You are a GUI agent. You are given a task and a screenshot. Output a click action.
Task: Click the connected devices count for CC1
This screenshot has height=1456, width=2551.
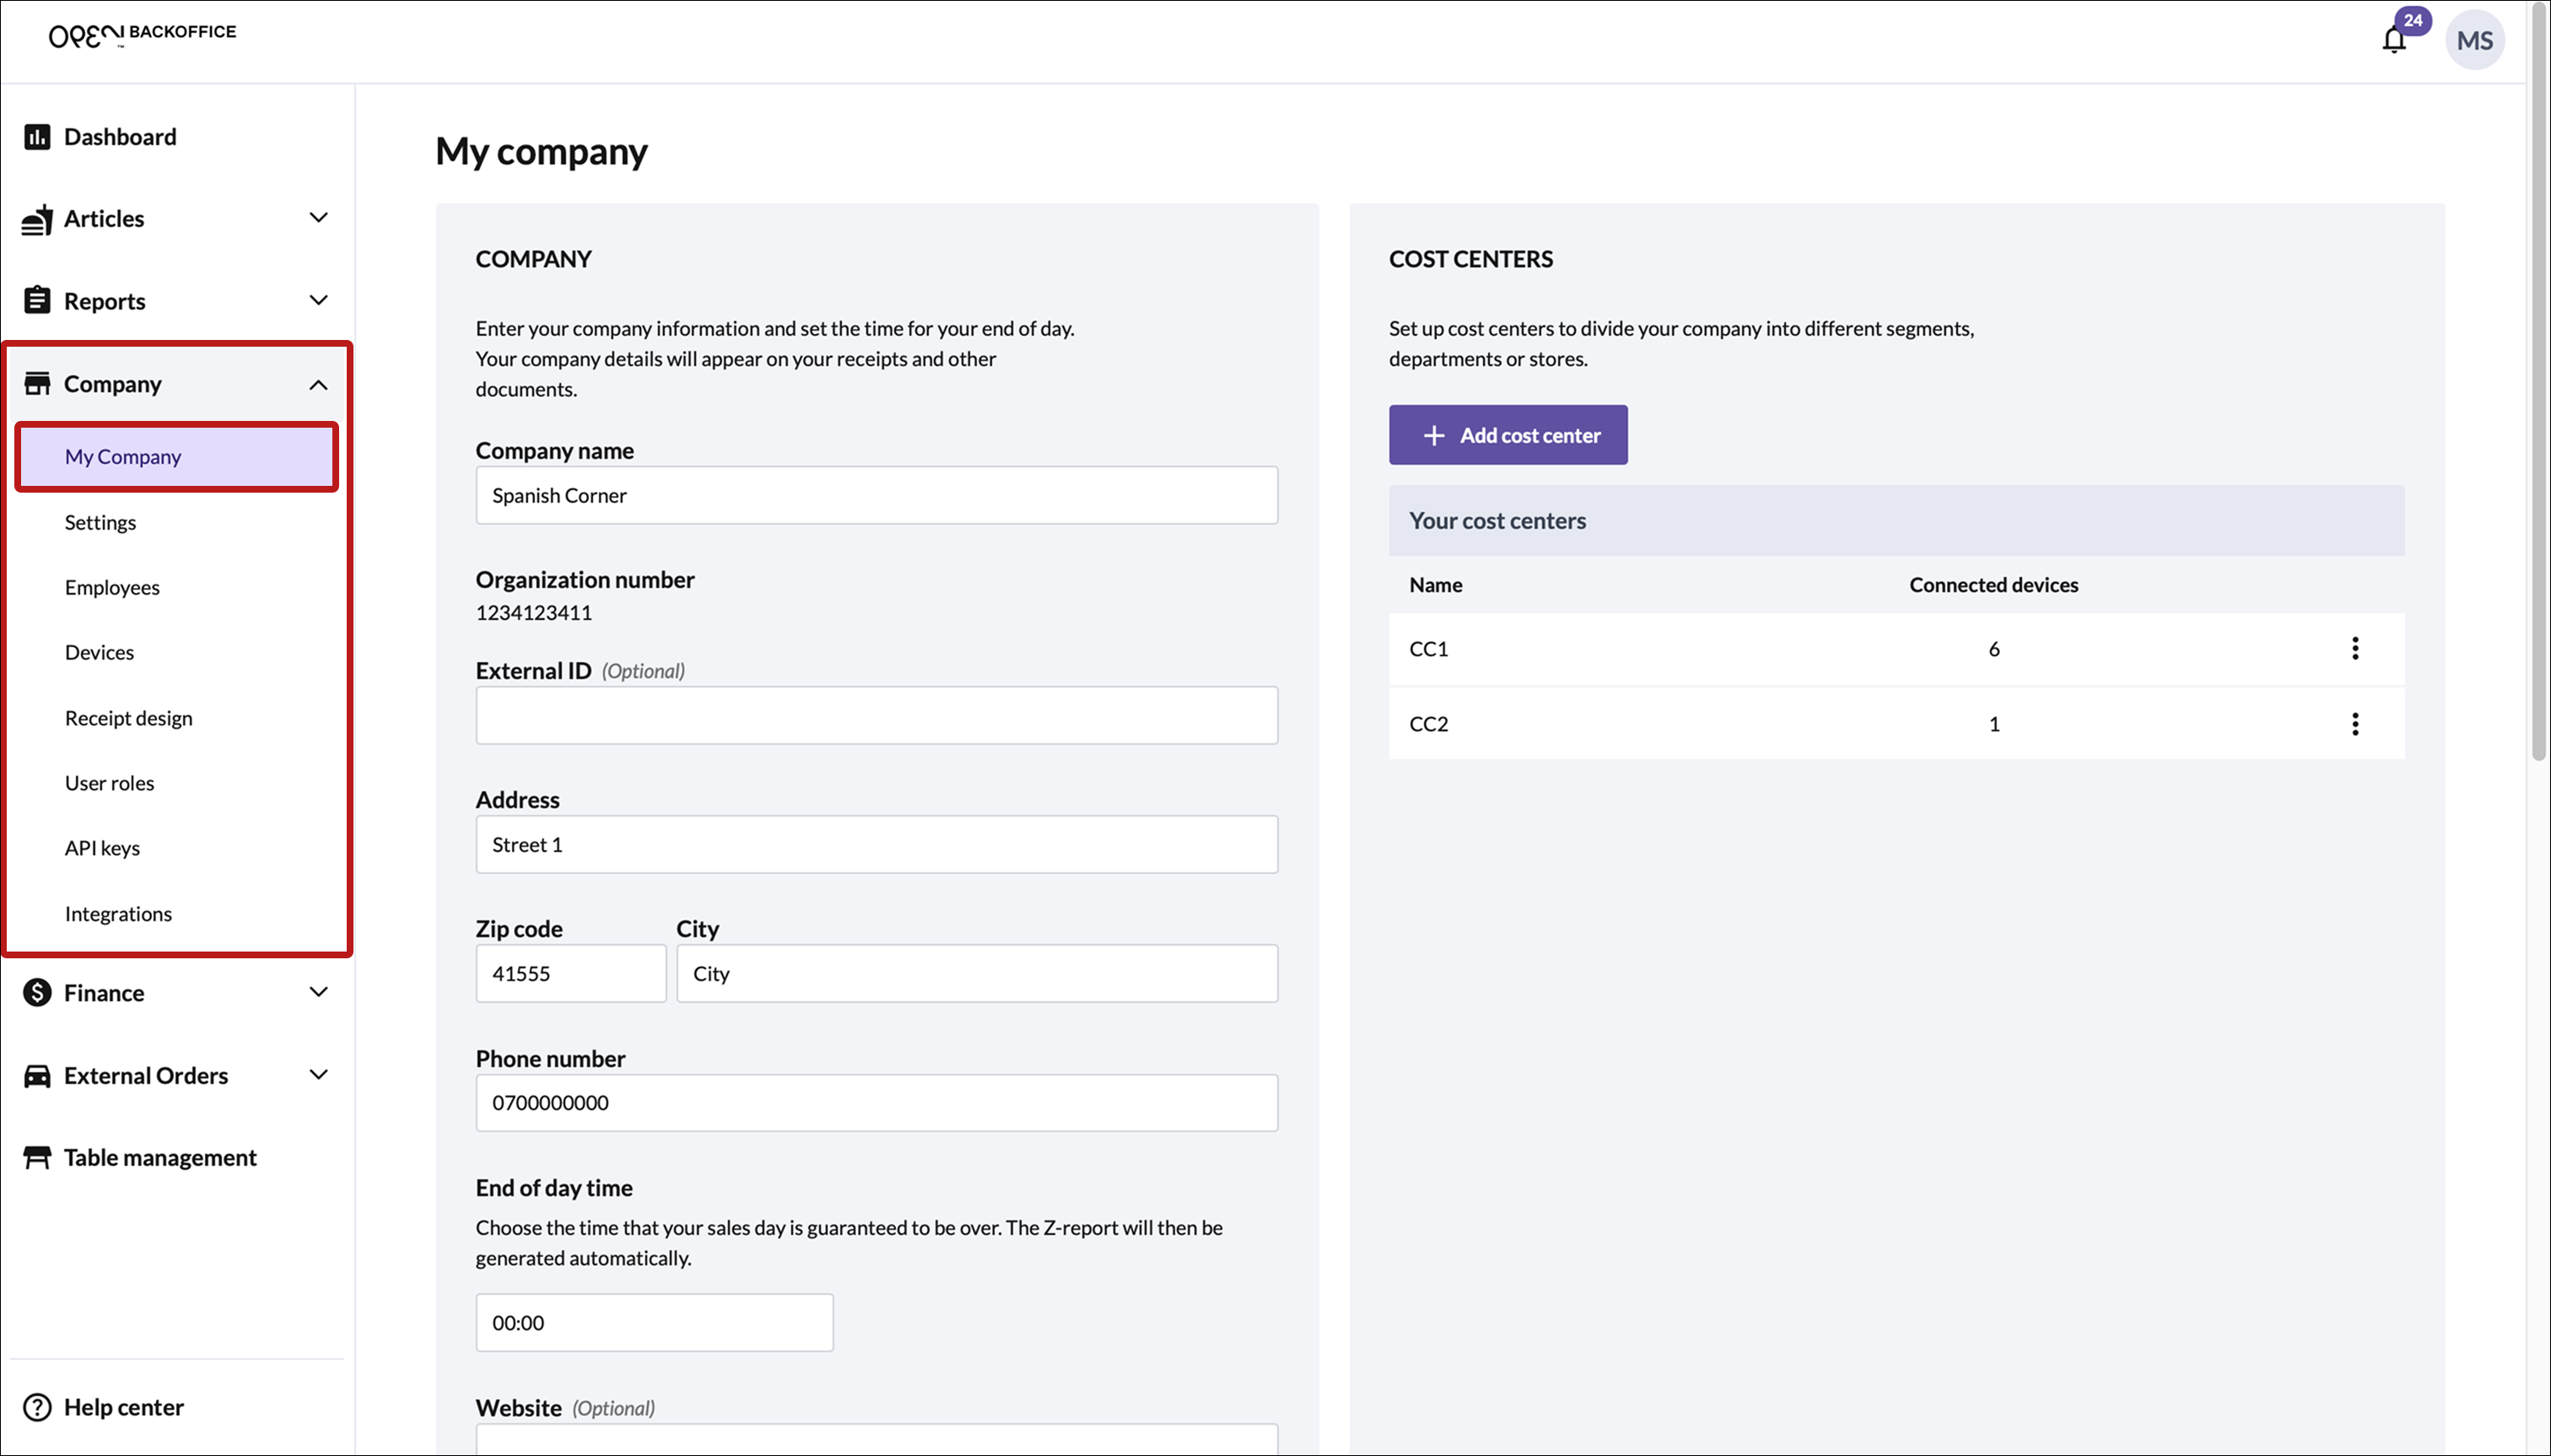[x=1993, y=649]
